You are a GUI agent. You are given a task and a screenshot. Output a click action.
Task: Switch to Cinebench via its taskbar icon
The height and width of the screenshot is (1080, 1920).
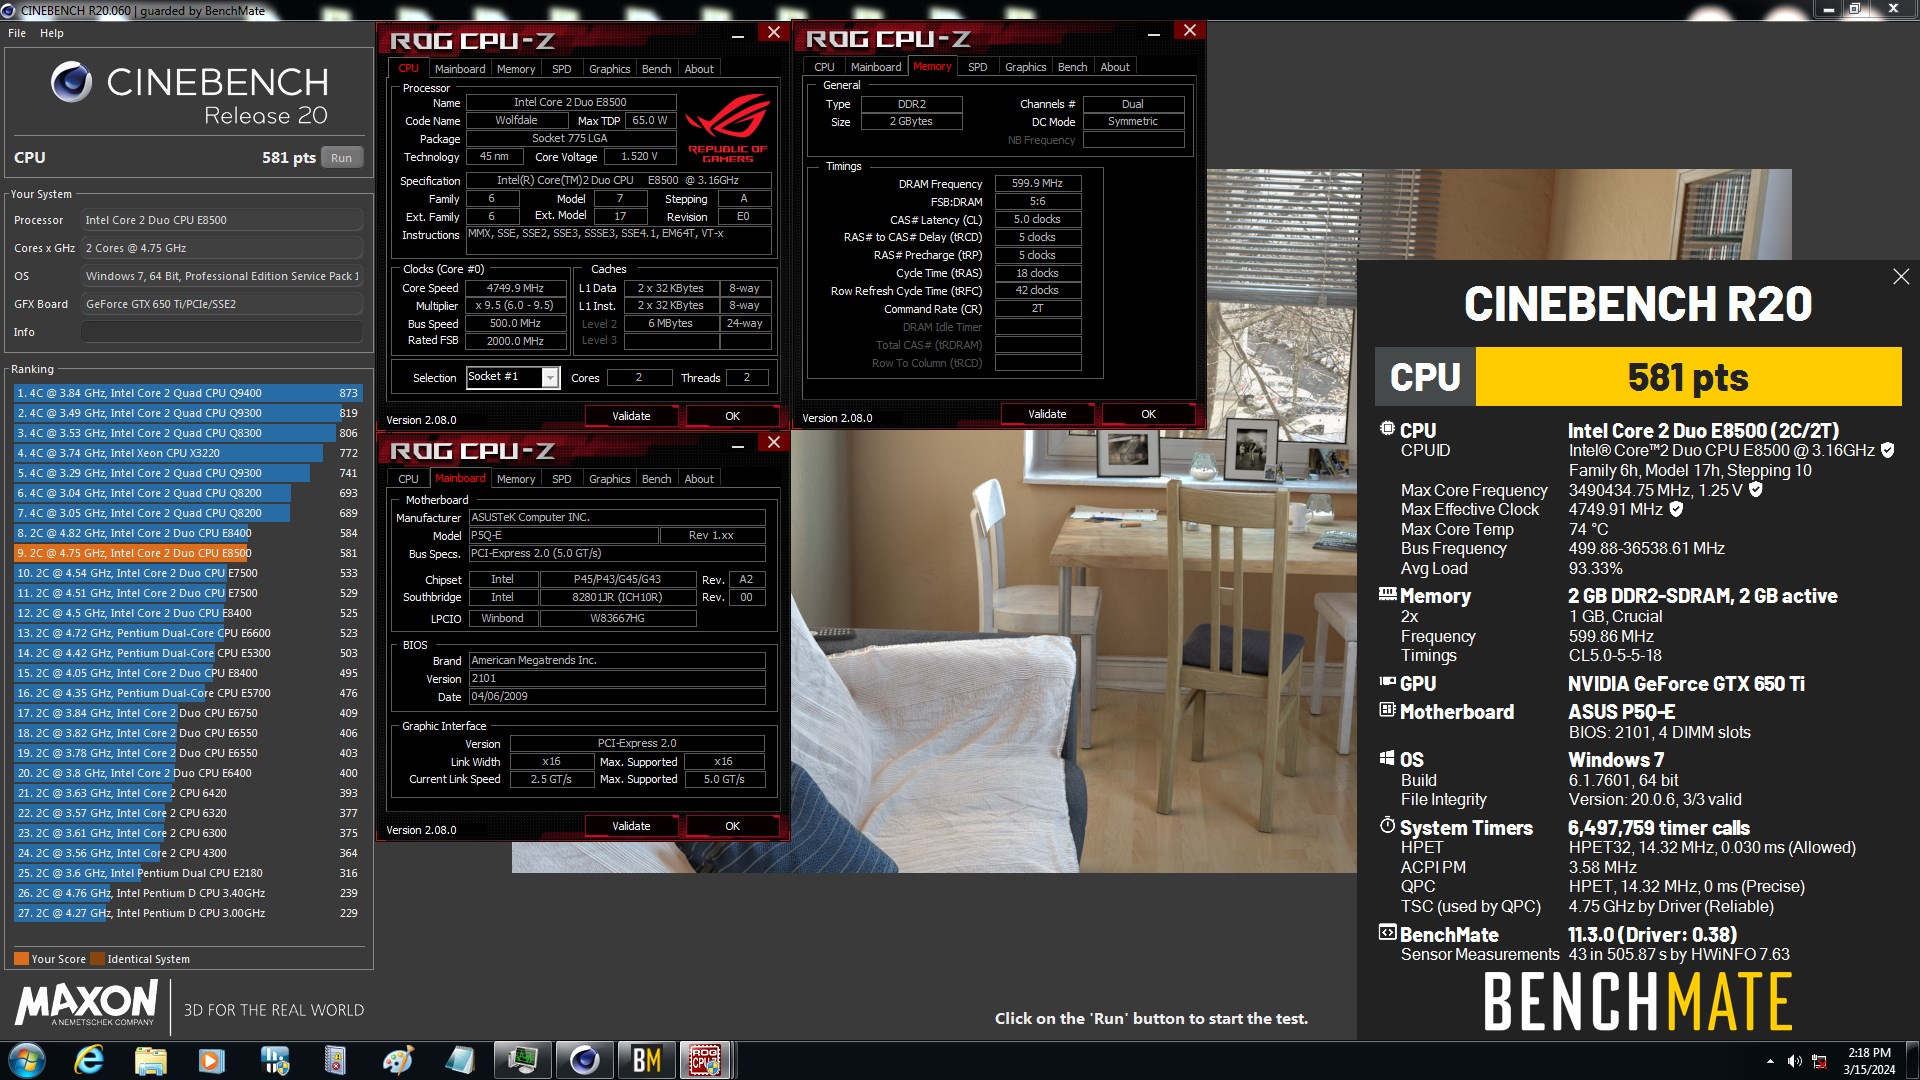584,1060
